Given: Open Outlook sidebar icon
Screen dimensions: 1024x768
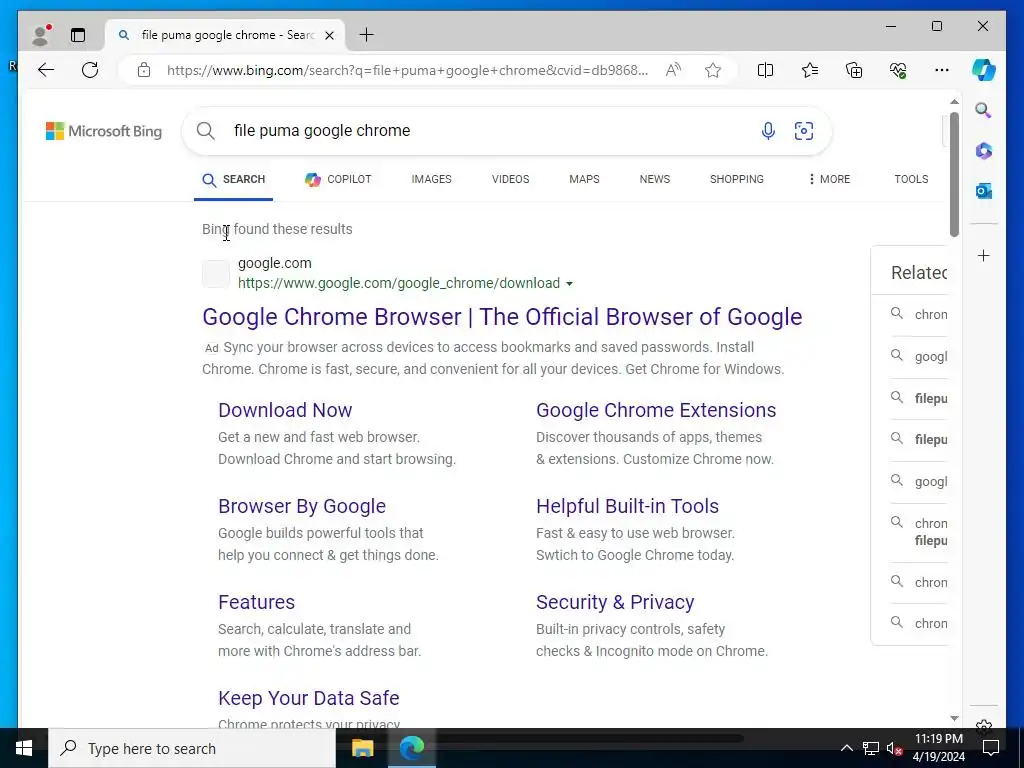Looking at the screenshot, I should point(984,191).
